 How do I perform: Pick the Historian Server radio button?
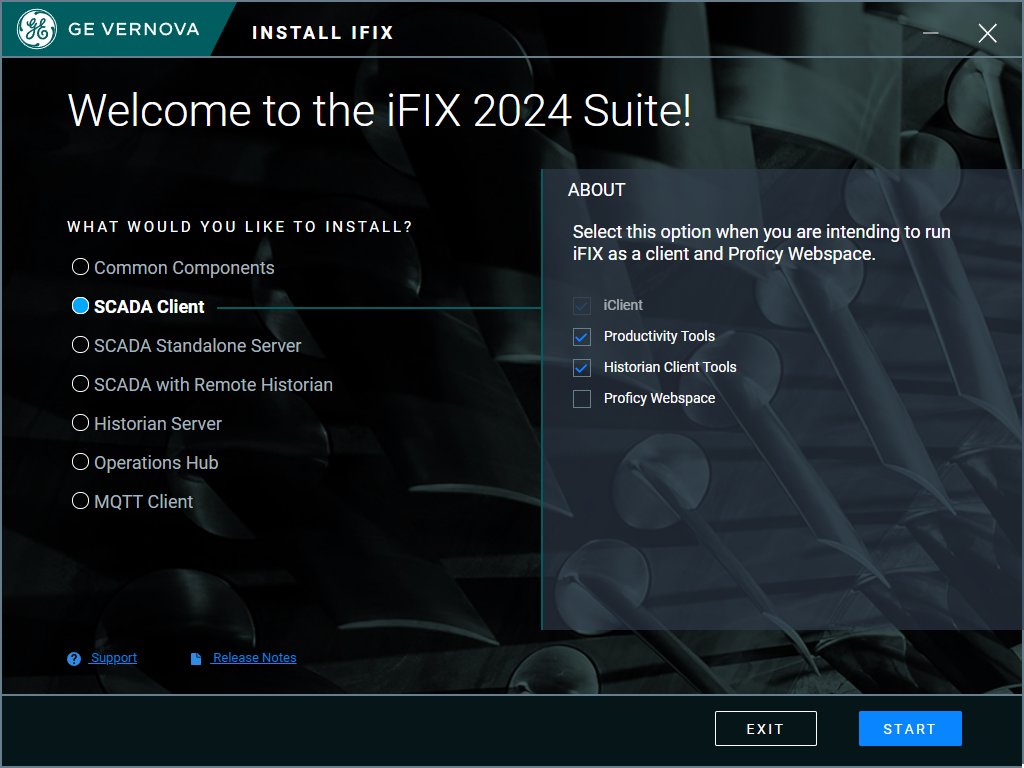tap(80, 423)
